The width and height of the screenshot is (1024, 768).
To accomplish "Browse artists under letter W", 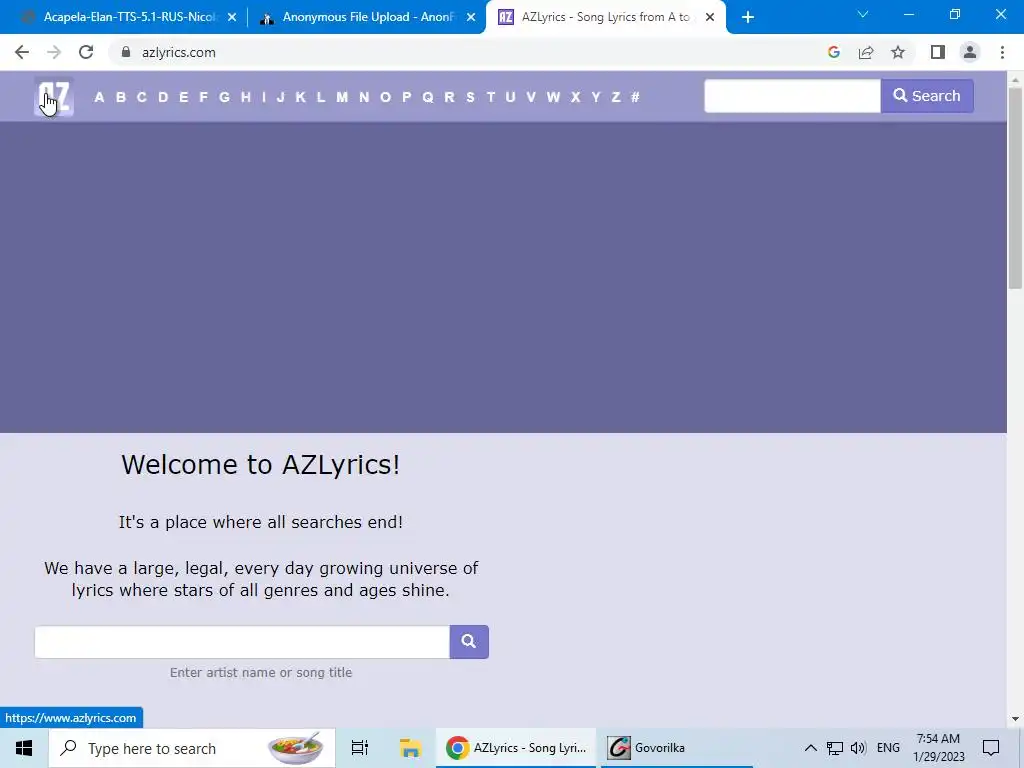I will pos(553,97).
